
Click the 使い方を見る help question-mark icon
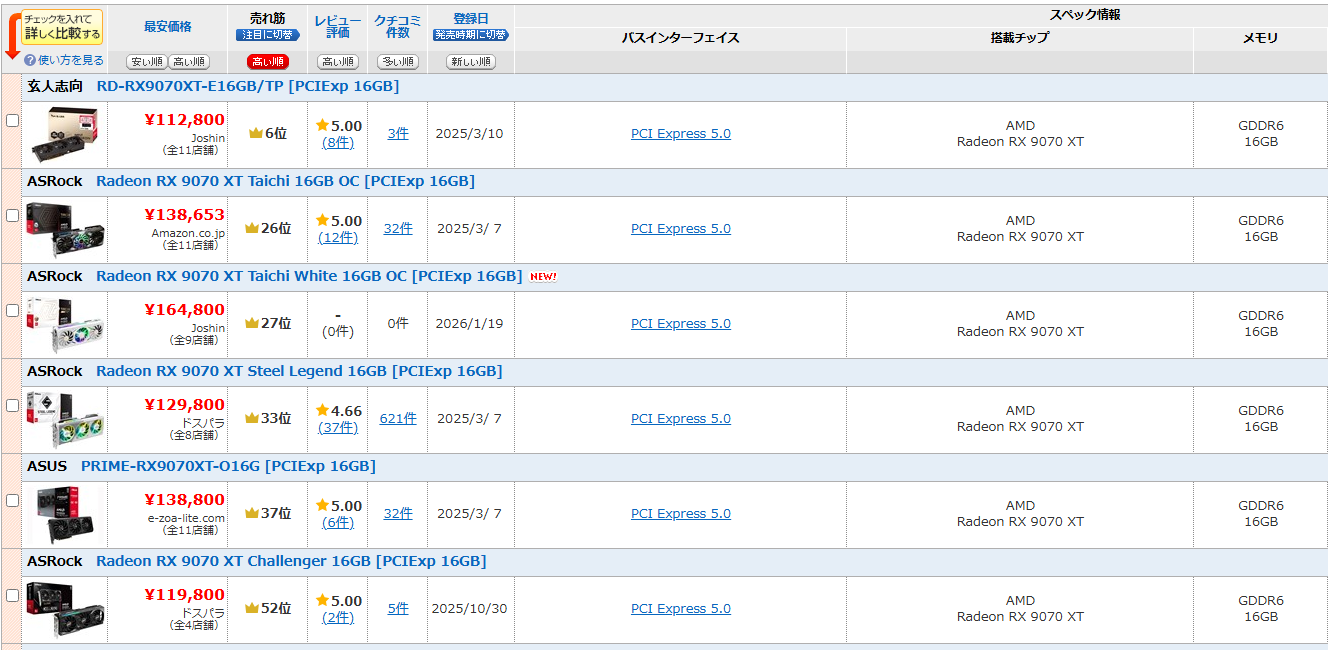pos(30,60)
